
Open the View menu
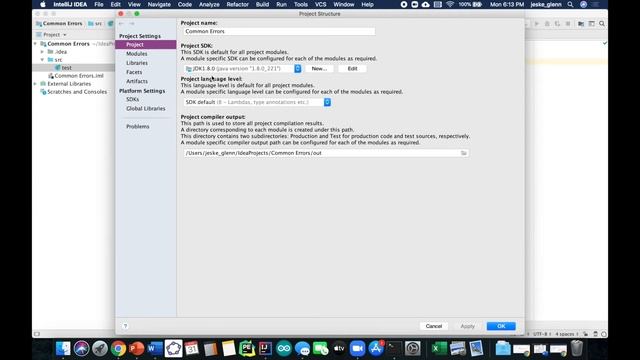(x=134, y=4)
